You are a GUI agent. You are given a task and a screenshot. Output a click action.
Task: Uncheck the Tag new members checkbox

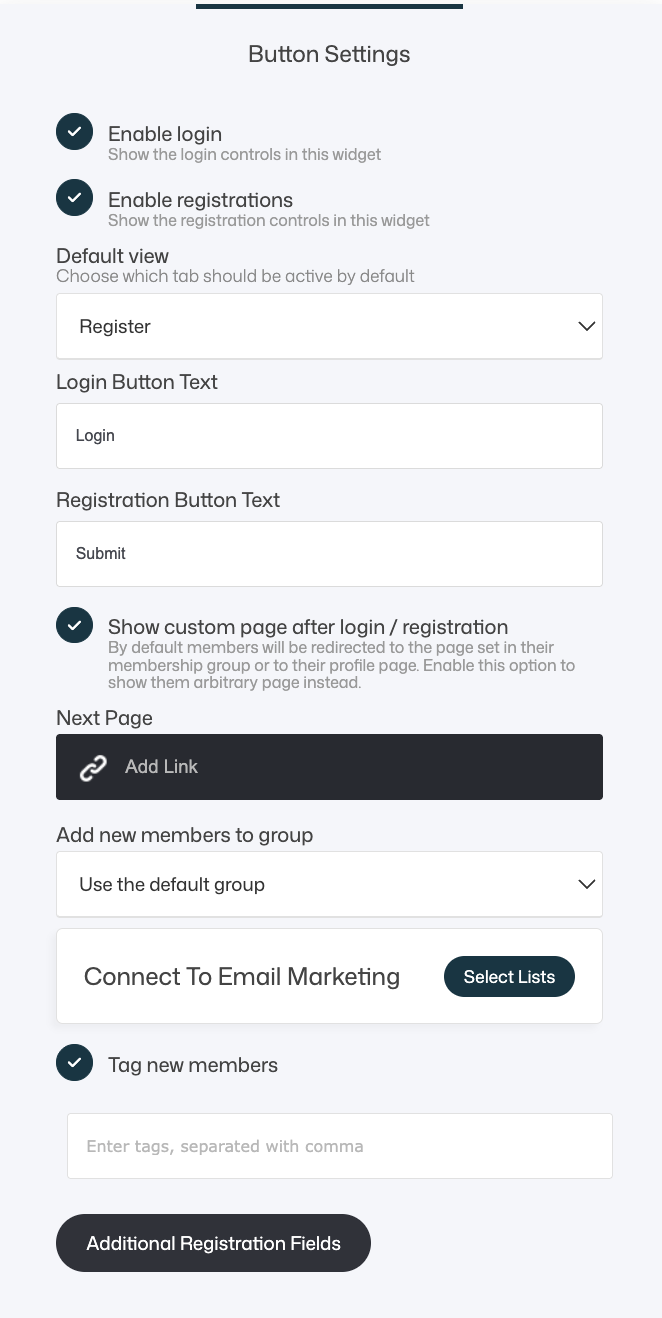[x=74, y=1063]
